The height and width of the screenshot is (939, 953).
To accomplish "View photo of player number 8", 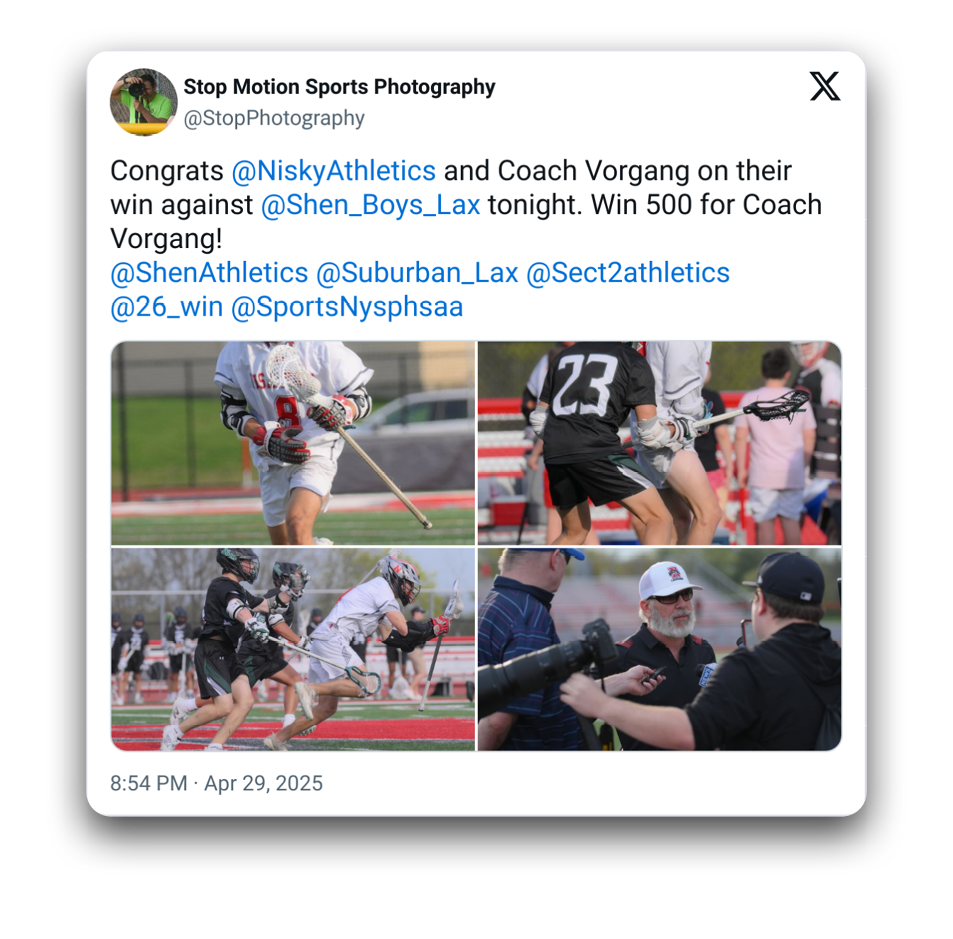I will tap(293, 443).
